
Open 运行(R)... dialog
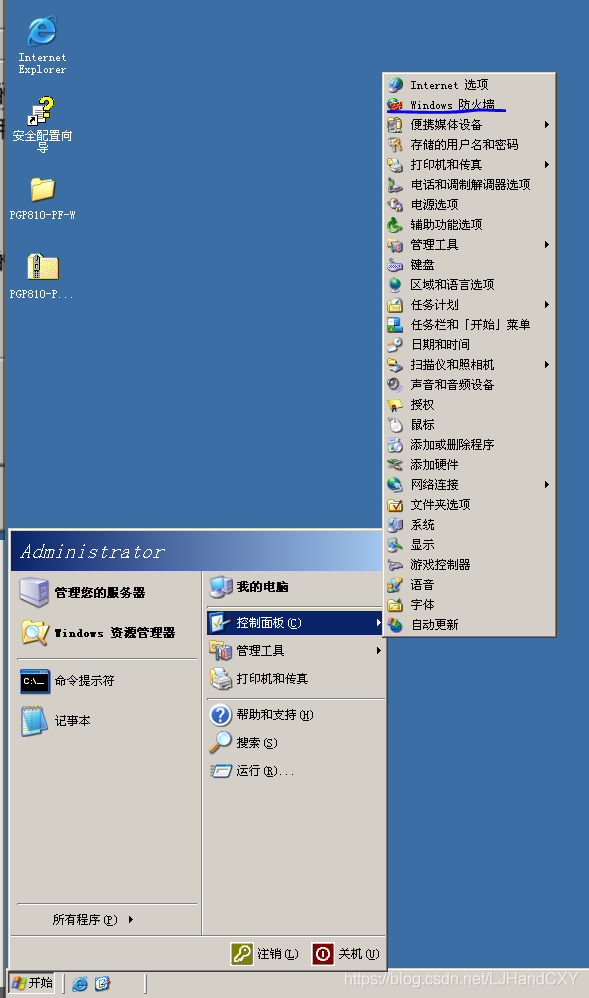click(x=296, y=771)
